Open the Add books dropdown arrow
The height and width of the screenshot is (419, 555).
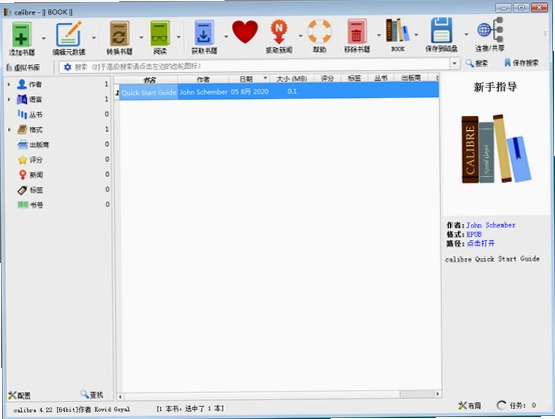point(44,38)
